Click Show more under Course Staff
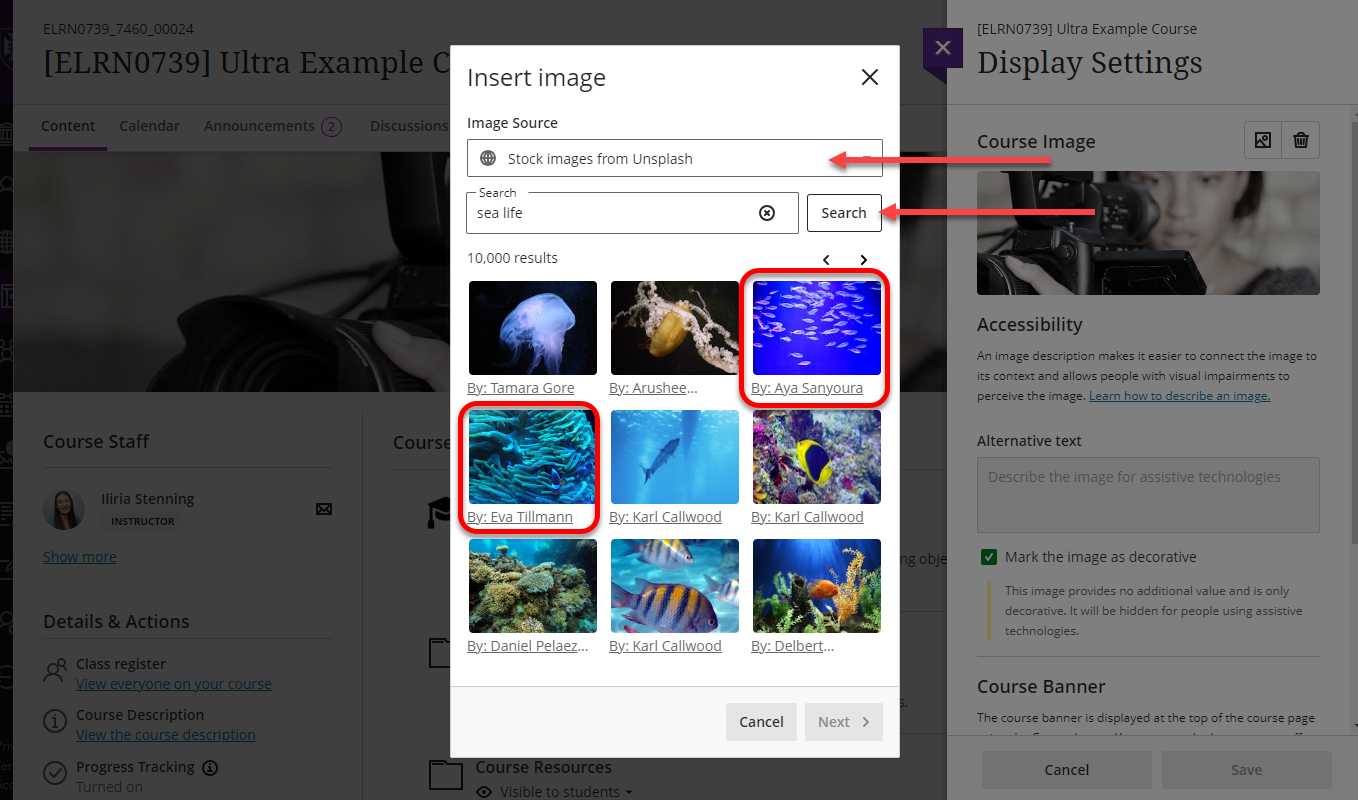The width and height of the screenshot is (1358, 800). pos(80,557)
